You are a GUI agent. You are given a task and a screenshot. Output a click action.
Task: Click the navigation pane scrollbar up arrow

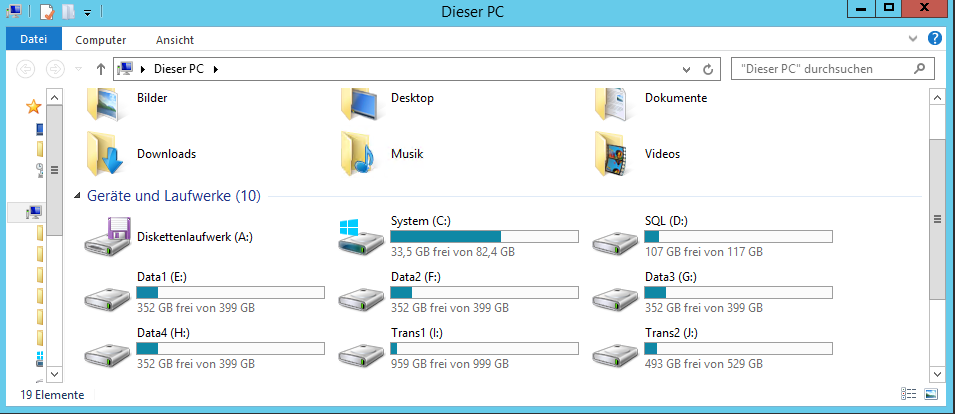54,96
